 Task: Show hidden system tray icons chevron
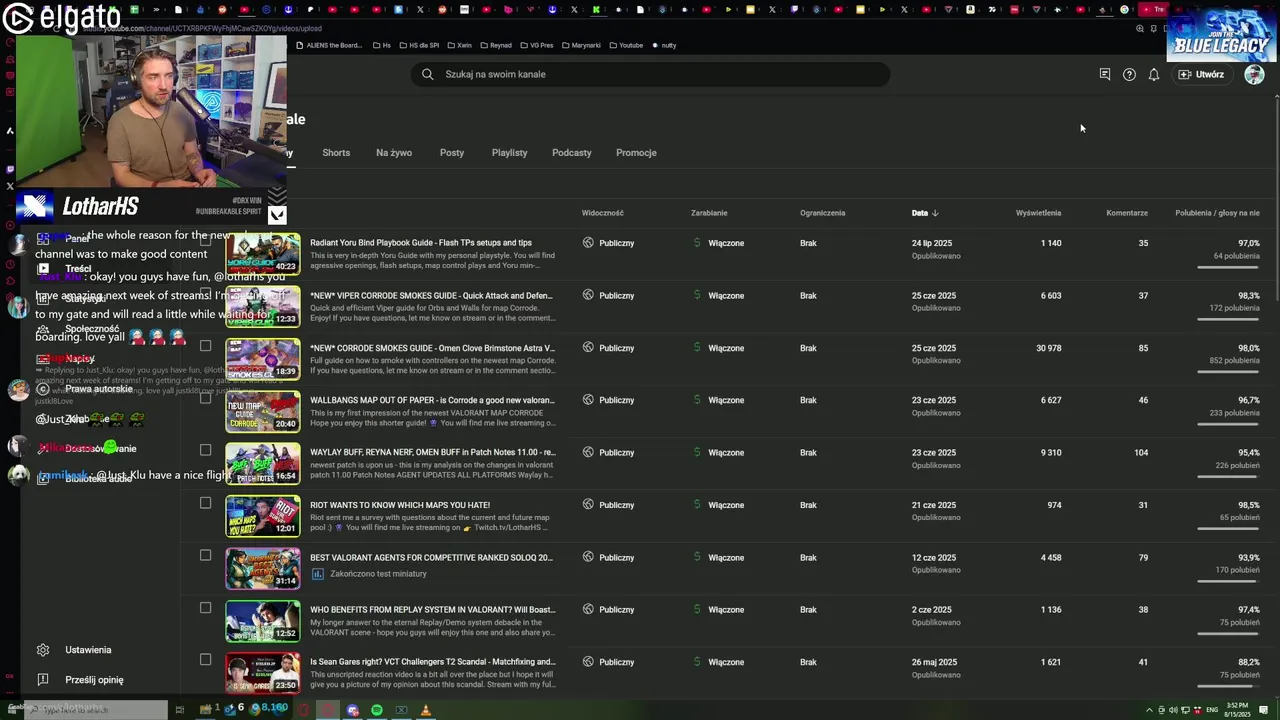point(1149,710)
